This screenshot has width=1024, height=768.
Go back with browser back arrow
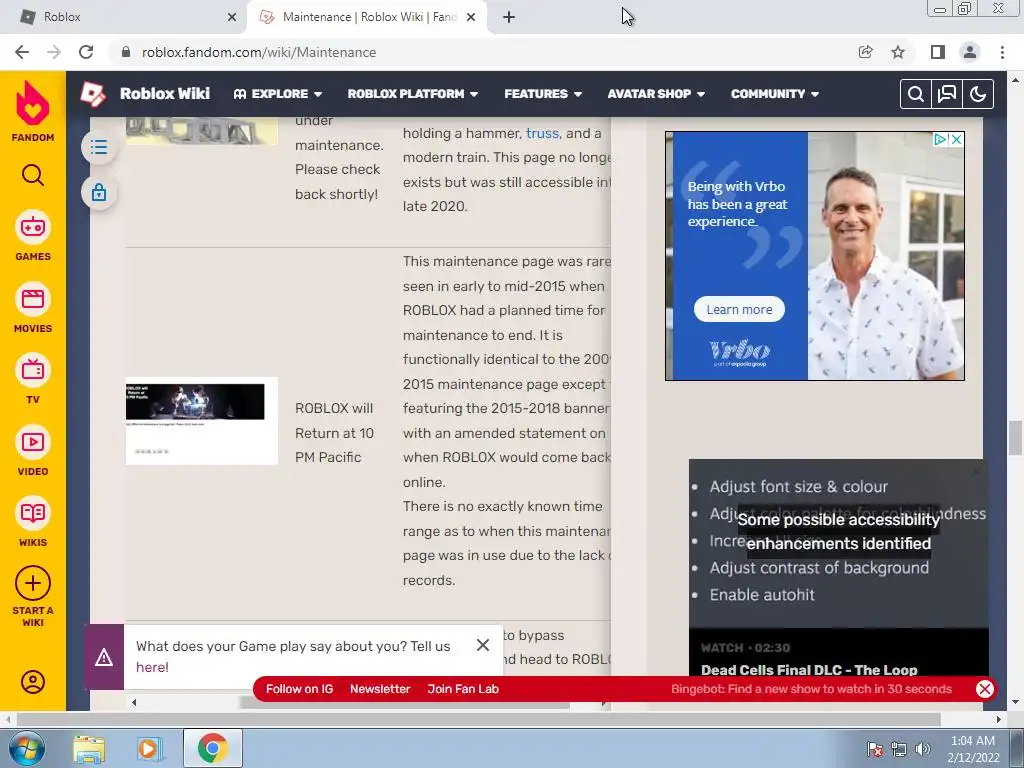point(22,52)
